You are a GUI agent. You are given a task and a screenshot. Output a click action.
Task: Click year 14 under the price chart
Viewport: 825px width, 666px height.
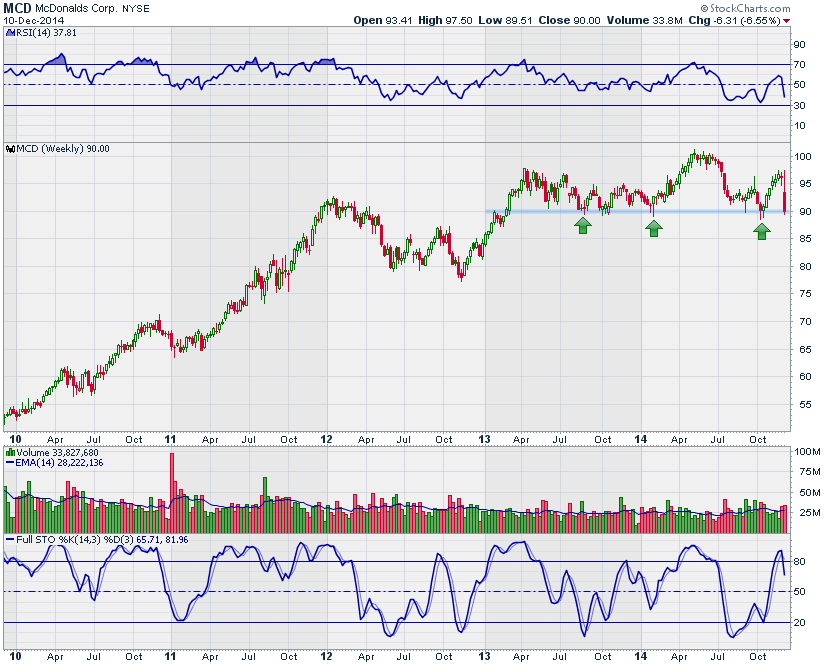click(640, 439)
